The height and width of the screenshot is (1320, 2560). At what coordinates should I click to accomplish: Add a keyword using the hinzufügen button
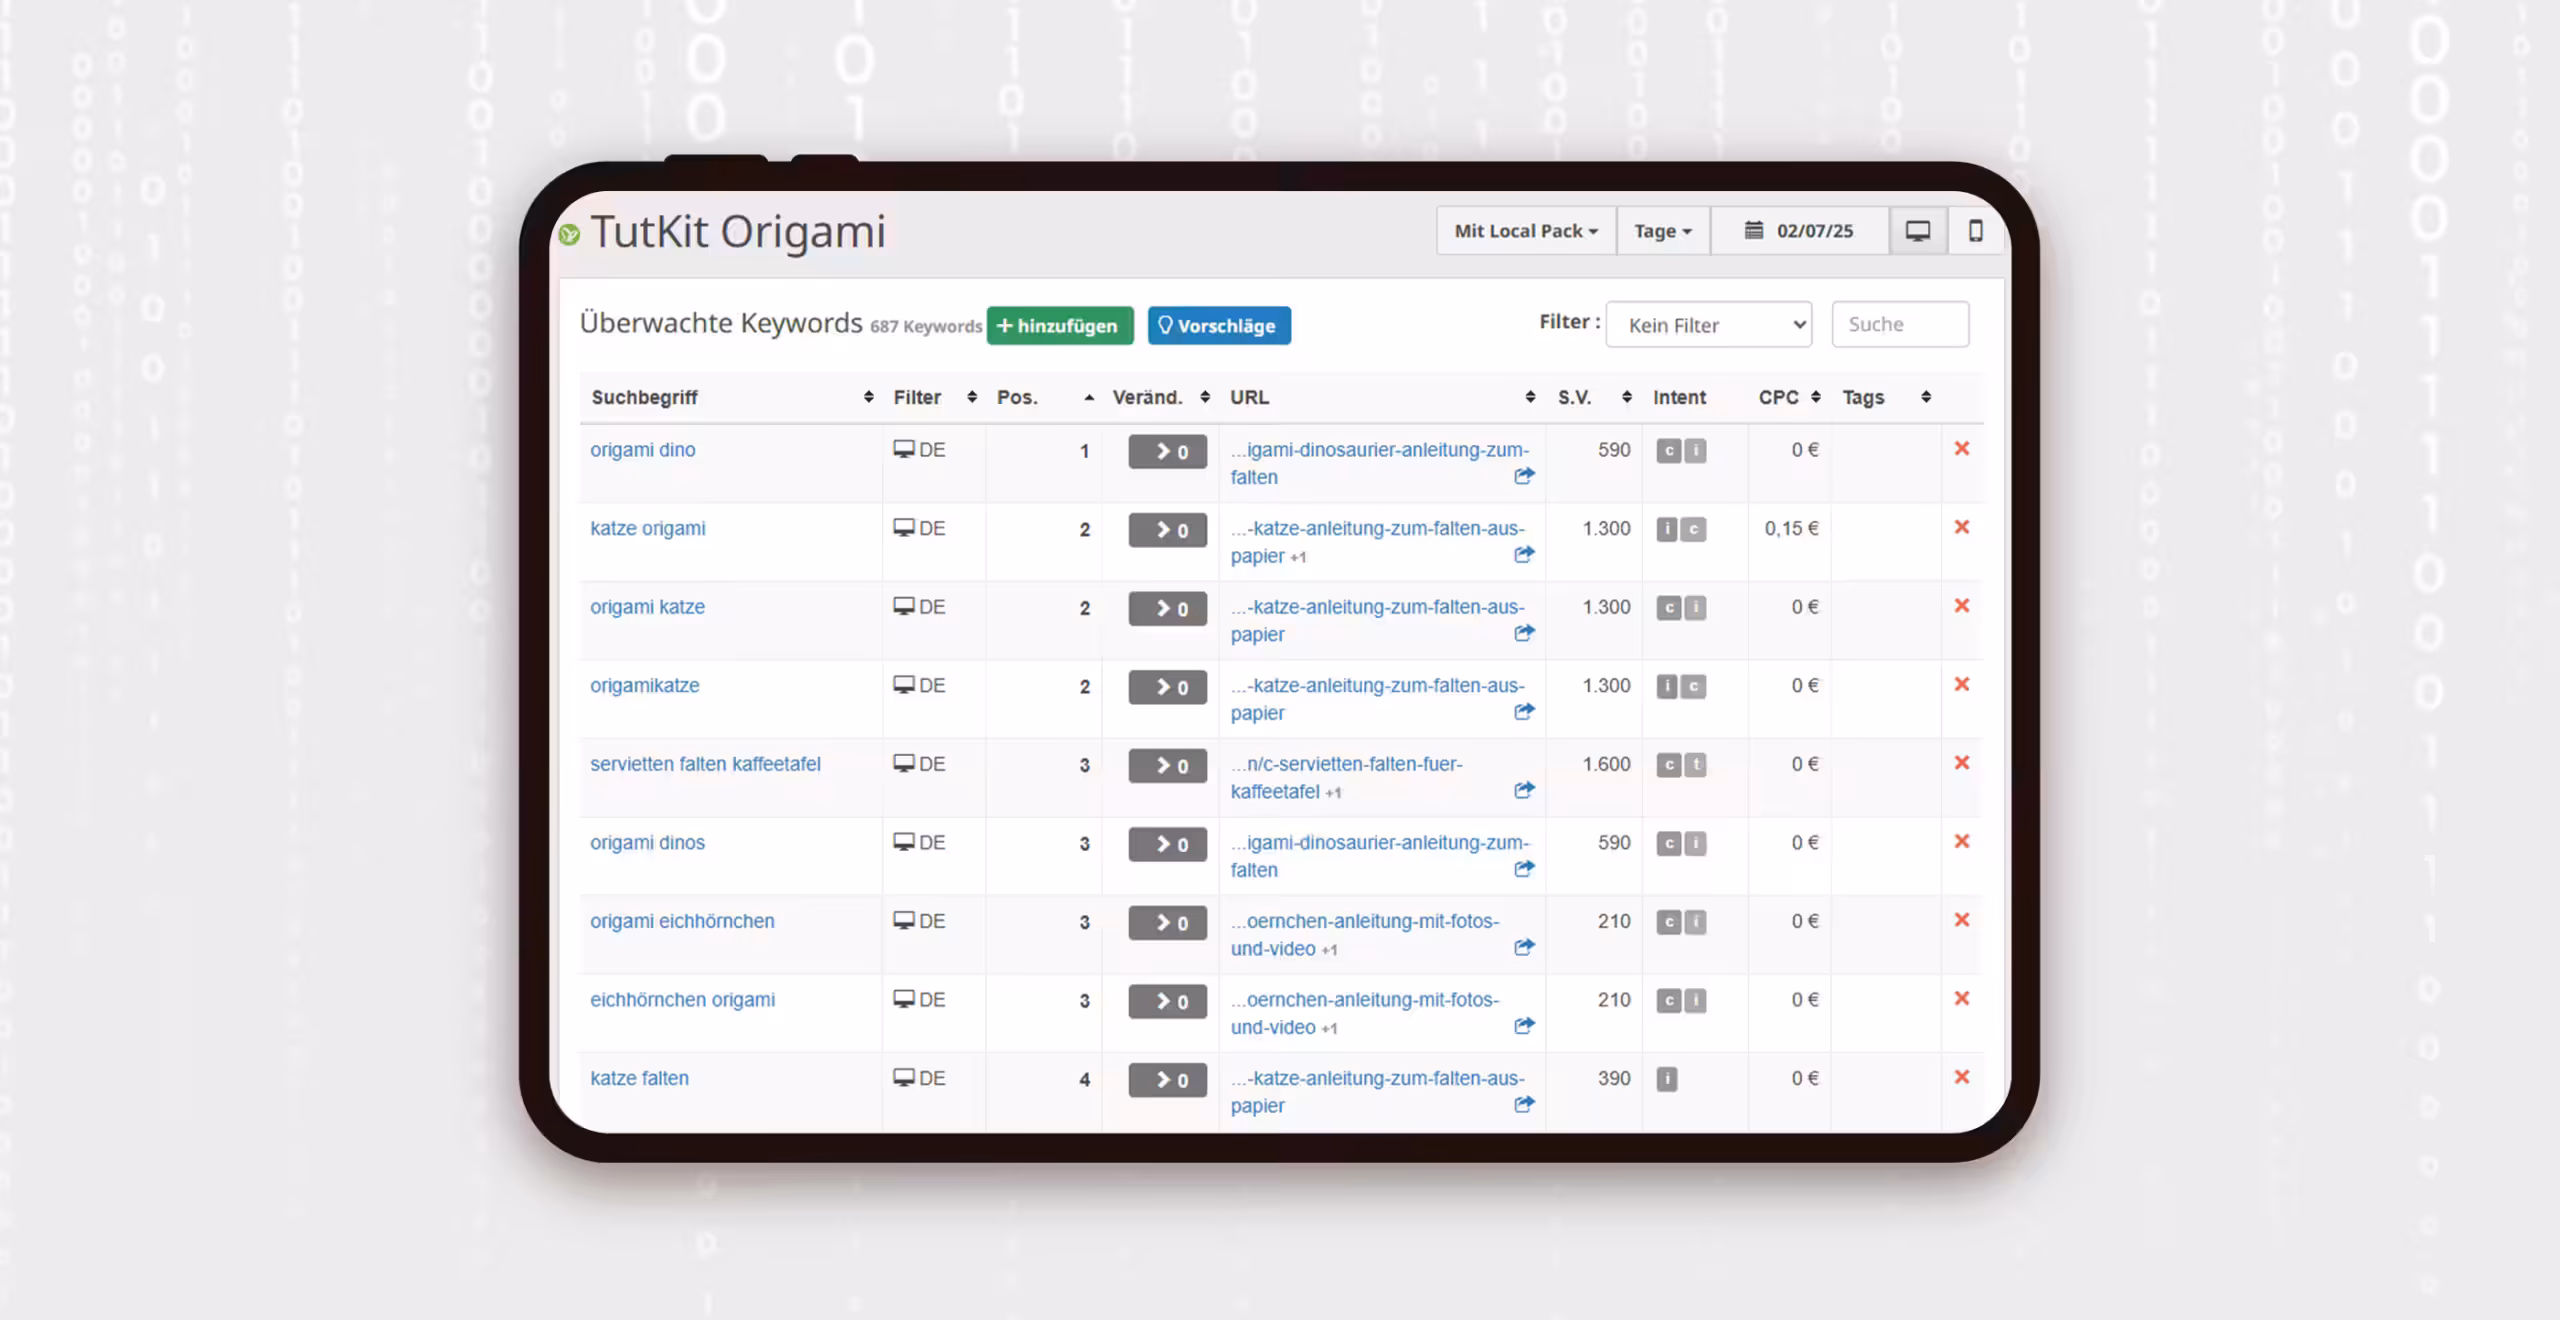click(1060, 325)
